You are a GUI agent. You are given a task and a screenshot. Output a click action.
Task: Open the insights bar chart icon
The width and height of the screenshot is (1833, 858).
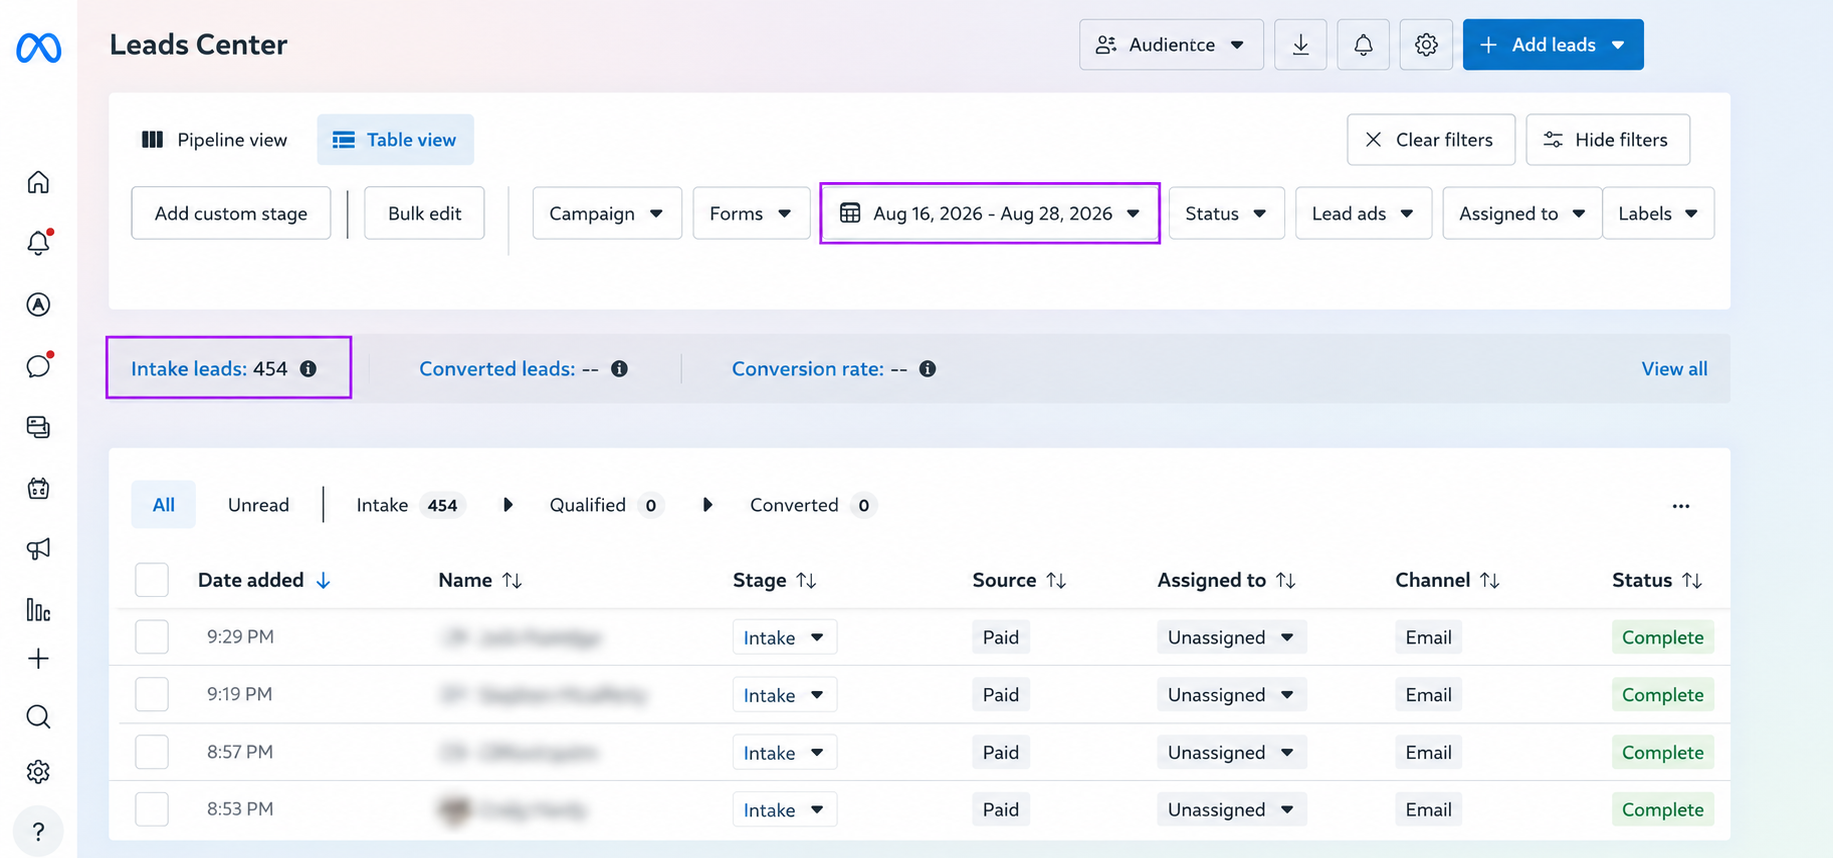[x=38, y=610]
